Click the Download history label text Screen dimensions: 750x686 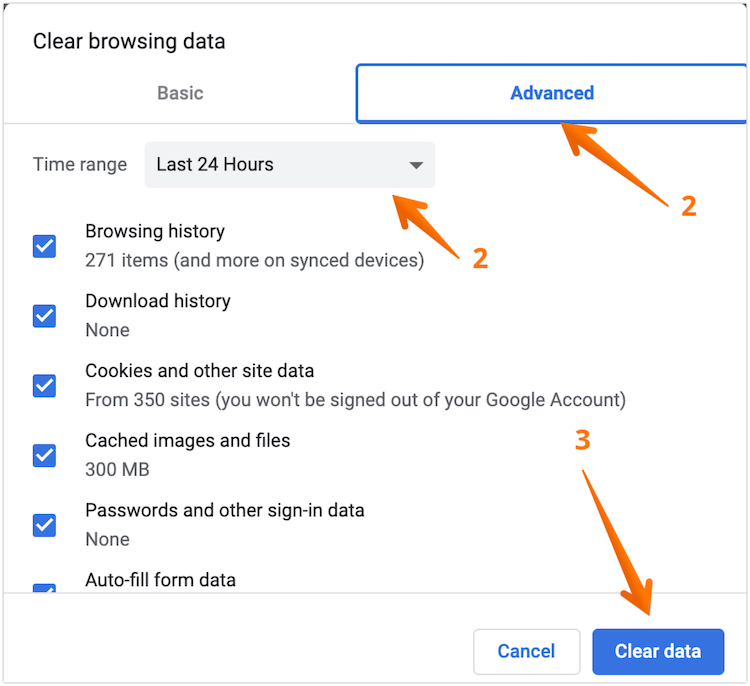pyautogui.click(x=158, y=301)
